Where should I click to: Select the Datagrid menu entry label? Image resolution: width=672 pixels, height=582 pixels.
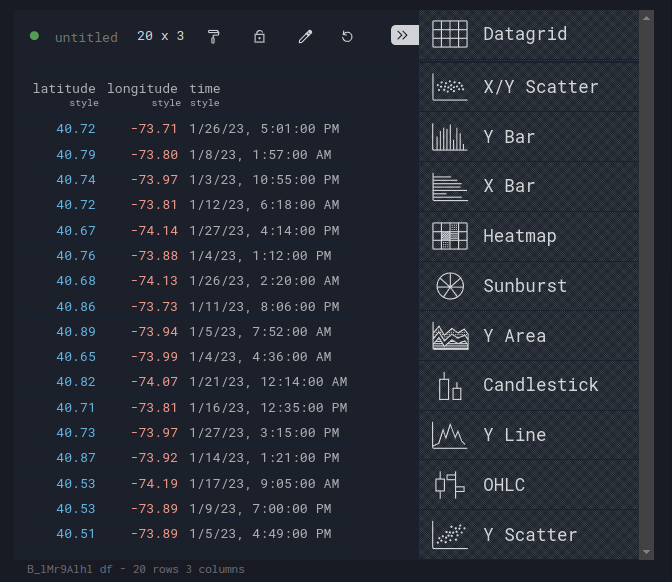525,34
